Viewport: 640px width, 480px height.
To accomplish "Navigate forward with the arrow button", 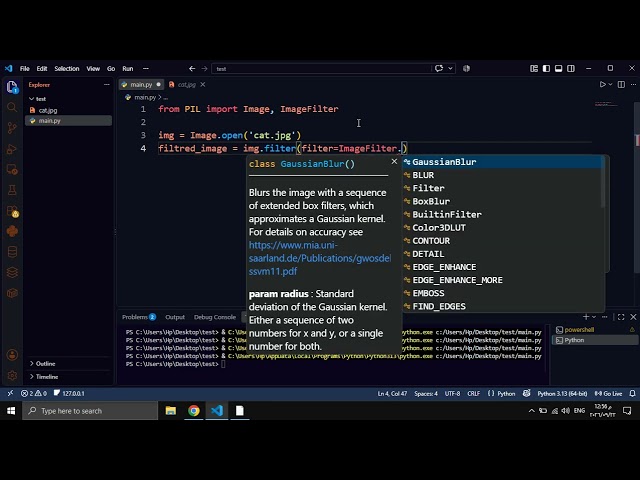I will pyautogui.click(x=204, y=69).
